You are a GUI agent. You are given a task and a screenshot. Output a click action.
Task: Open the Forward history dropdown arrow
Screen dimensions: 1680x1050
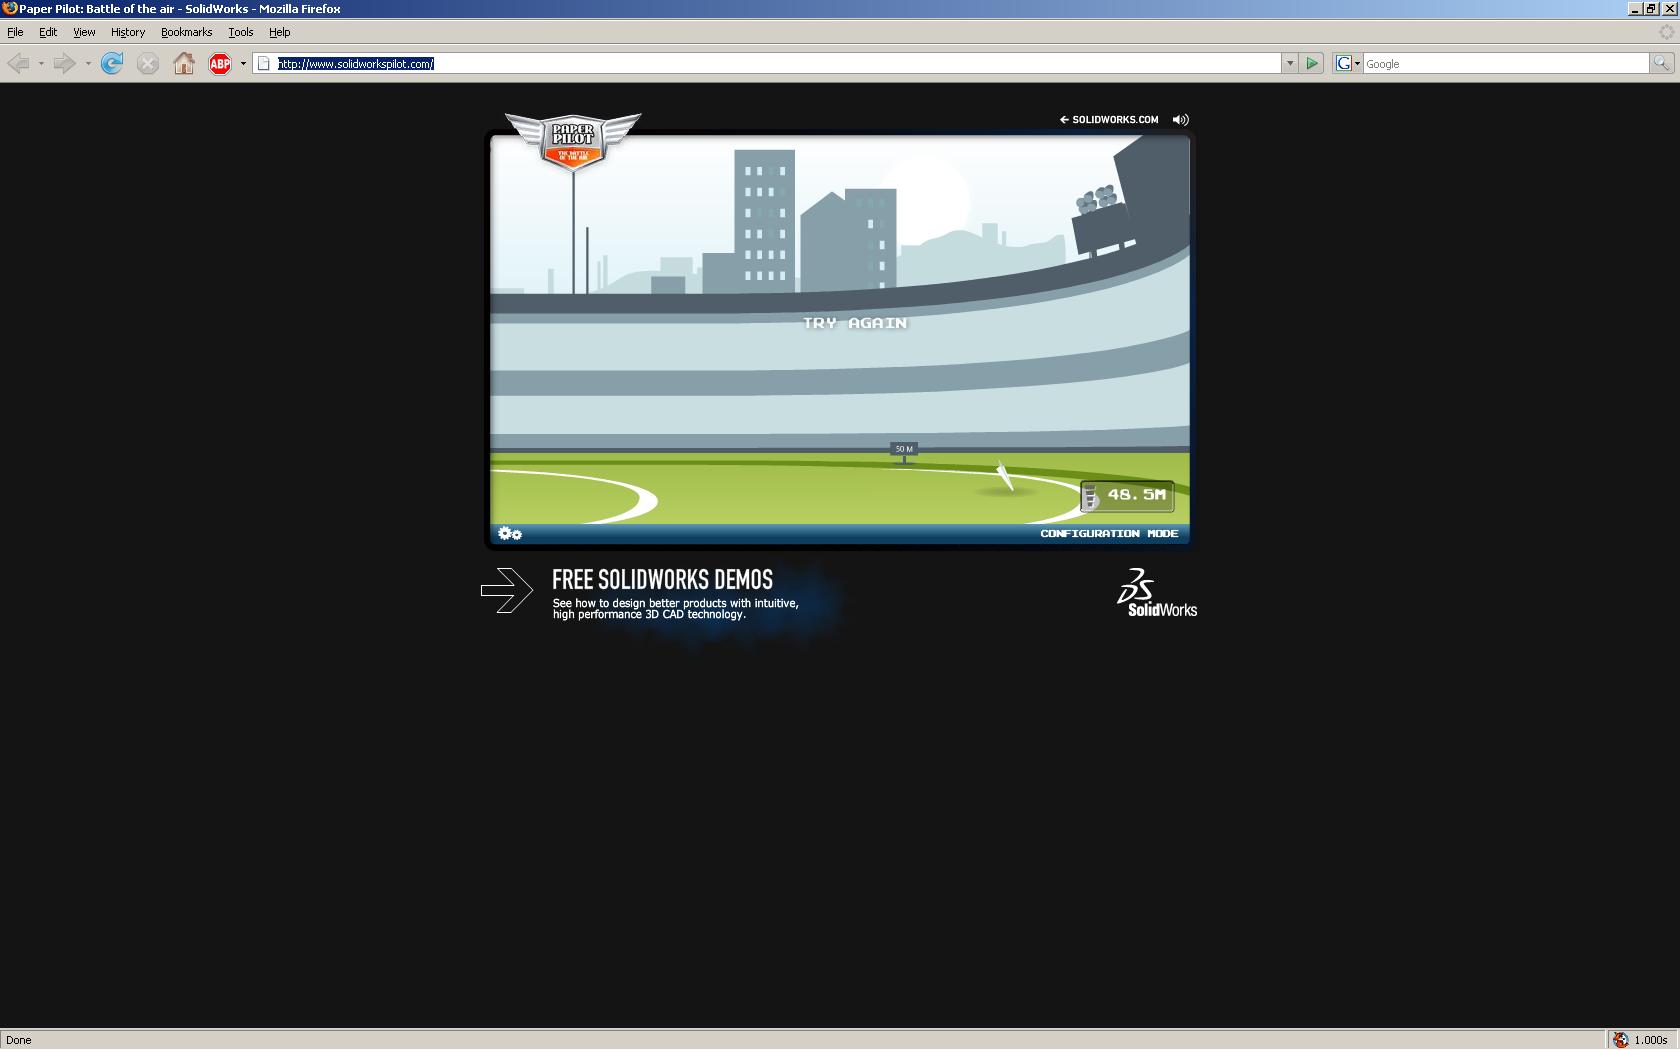(x=88, y=64)
